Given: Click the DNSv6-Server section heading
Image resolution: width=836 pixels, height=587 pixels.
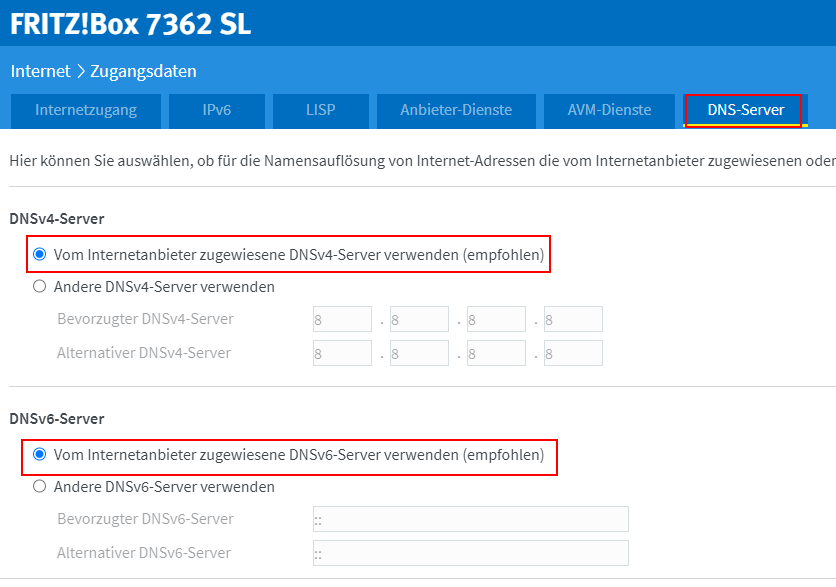Looking at the screenshot, I should 57,419.
